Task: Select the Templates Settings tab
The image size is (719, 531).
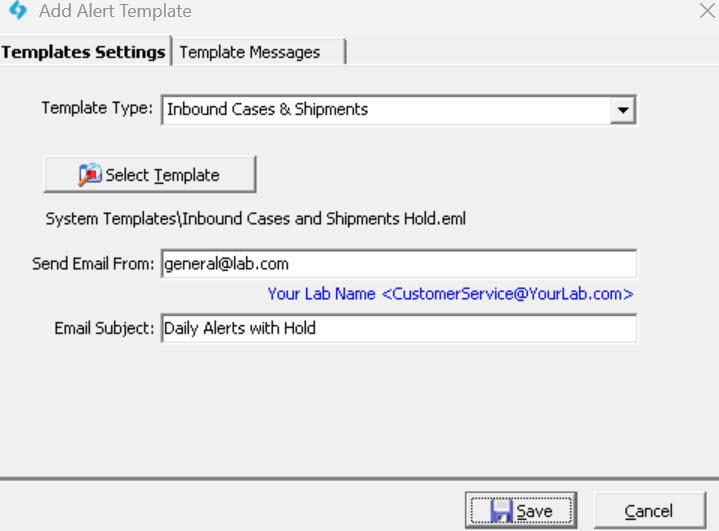Action: pos(85,51)
